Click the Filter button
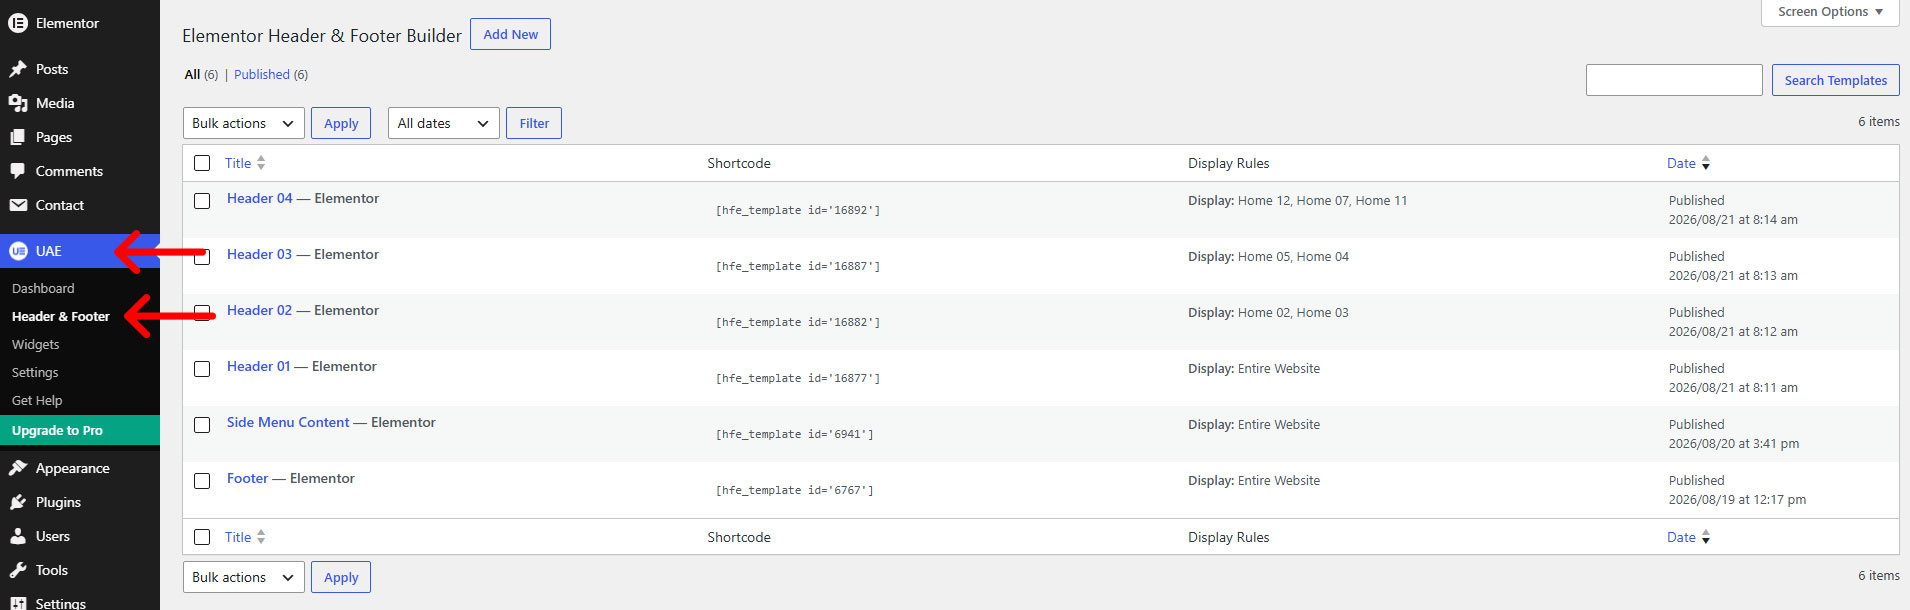This screenshot has height=610, width=1910. click(x=534, y=123)
